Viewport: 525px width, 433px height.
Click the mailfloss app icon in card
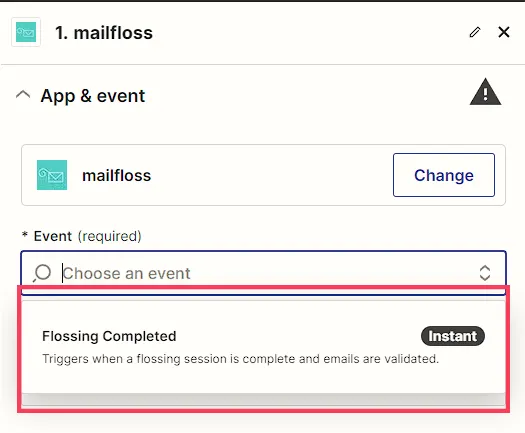pos(52,175)
